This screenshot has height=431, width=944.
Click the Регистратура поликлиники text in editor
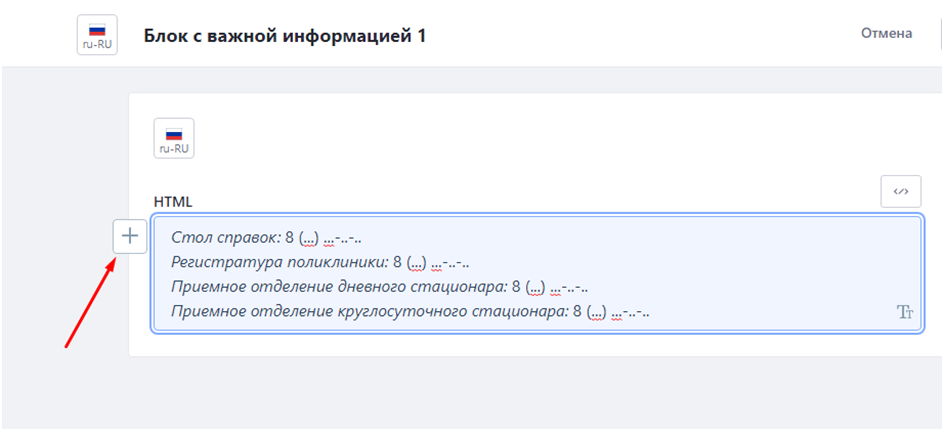pos(279,263)
